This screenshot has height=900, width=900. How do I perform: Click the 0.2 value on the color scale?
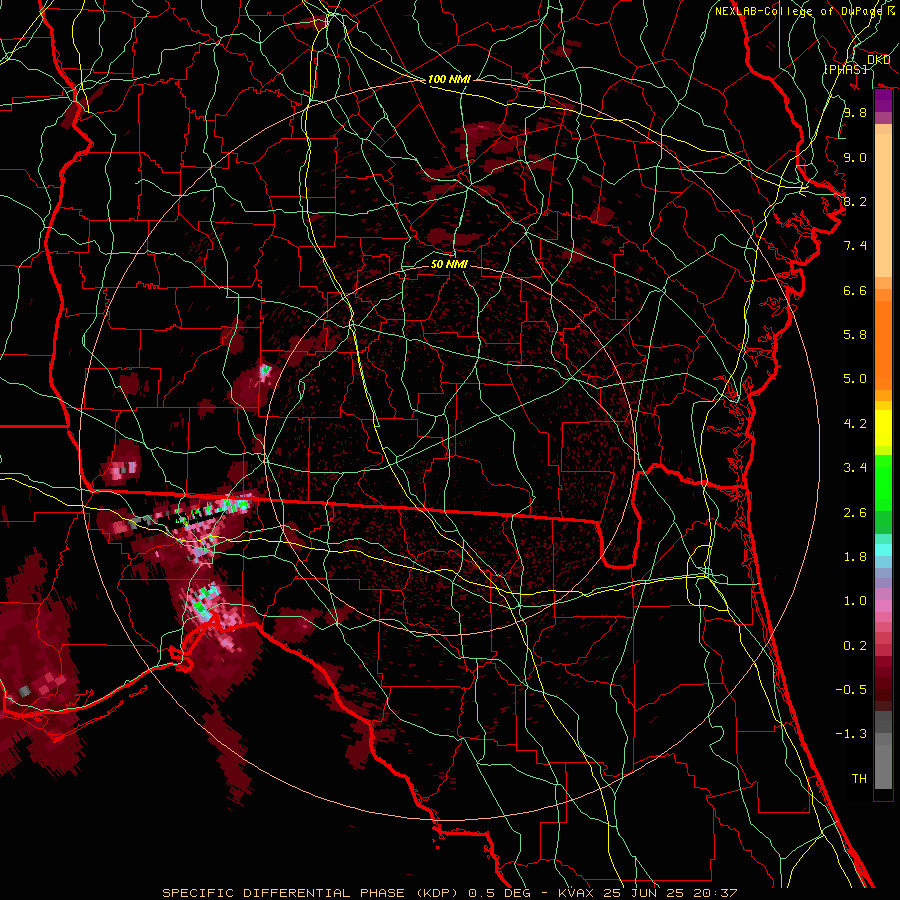855,646
